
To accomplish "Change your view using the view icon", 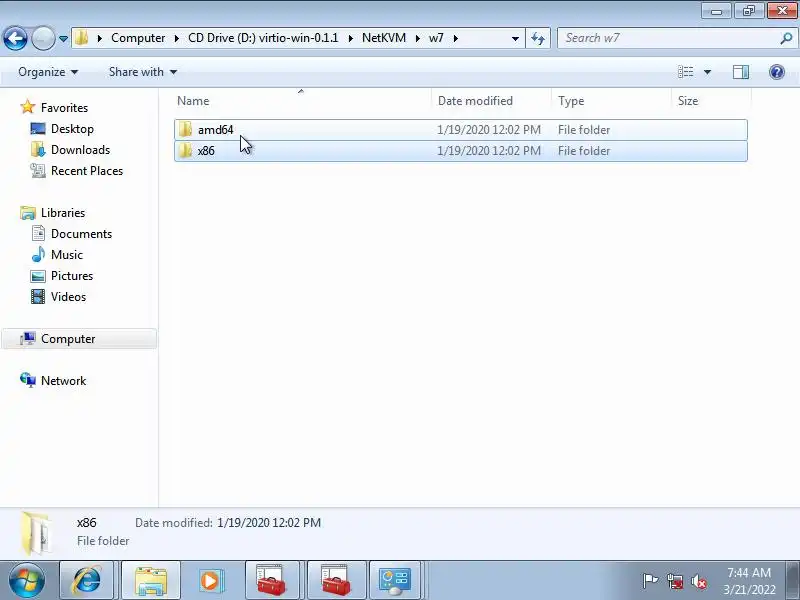I will point(685,72).
